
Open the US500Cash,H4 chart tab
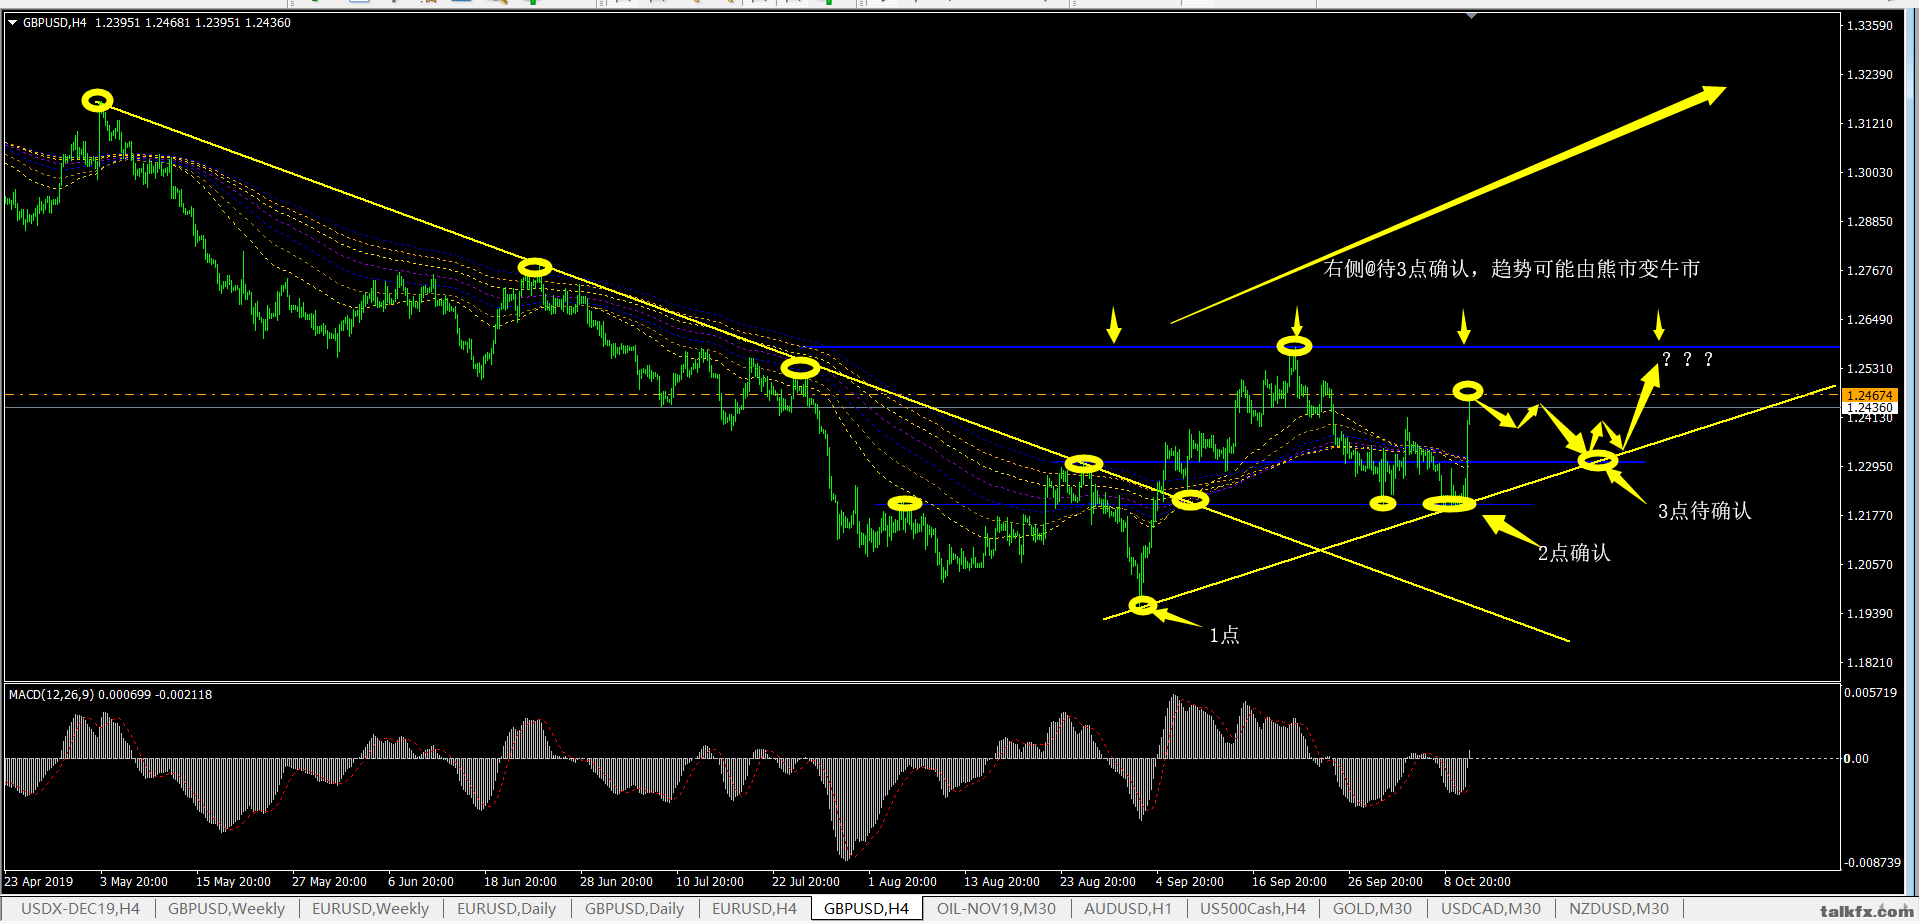(x=1252, y=908)
